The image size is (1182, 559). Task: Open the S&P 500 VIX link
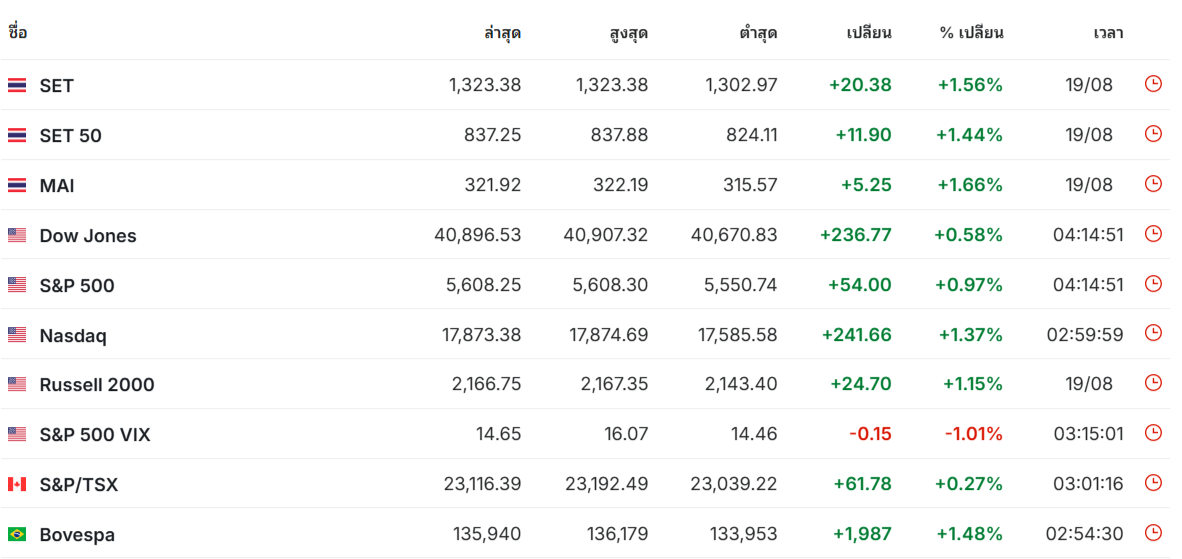[x=95, y=435]
